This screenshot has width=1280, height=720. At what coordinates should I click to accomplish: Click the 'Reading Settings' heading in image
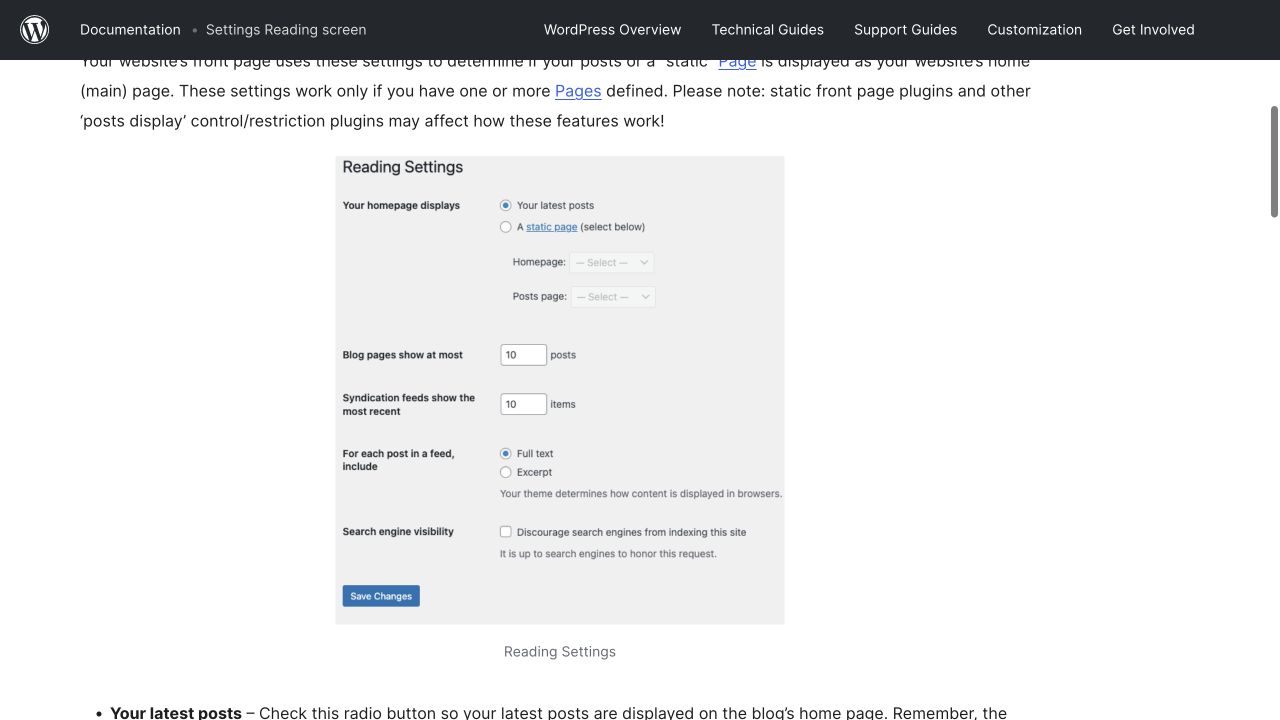403,167
